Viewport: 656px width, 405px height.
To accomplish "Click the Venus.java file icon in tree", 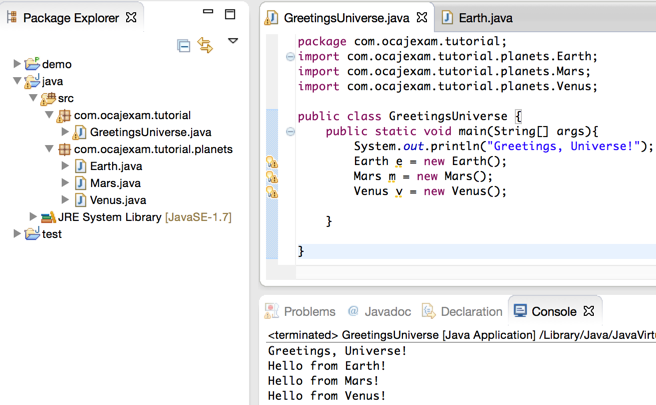I will (81, 200).
